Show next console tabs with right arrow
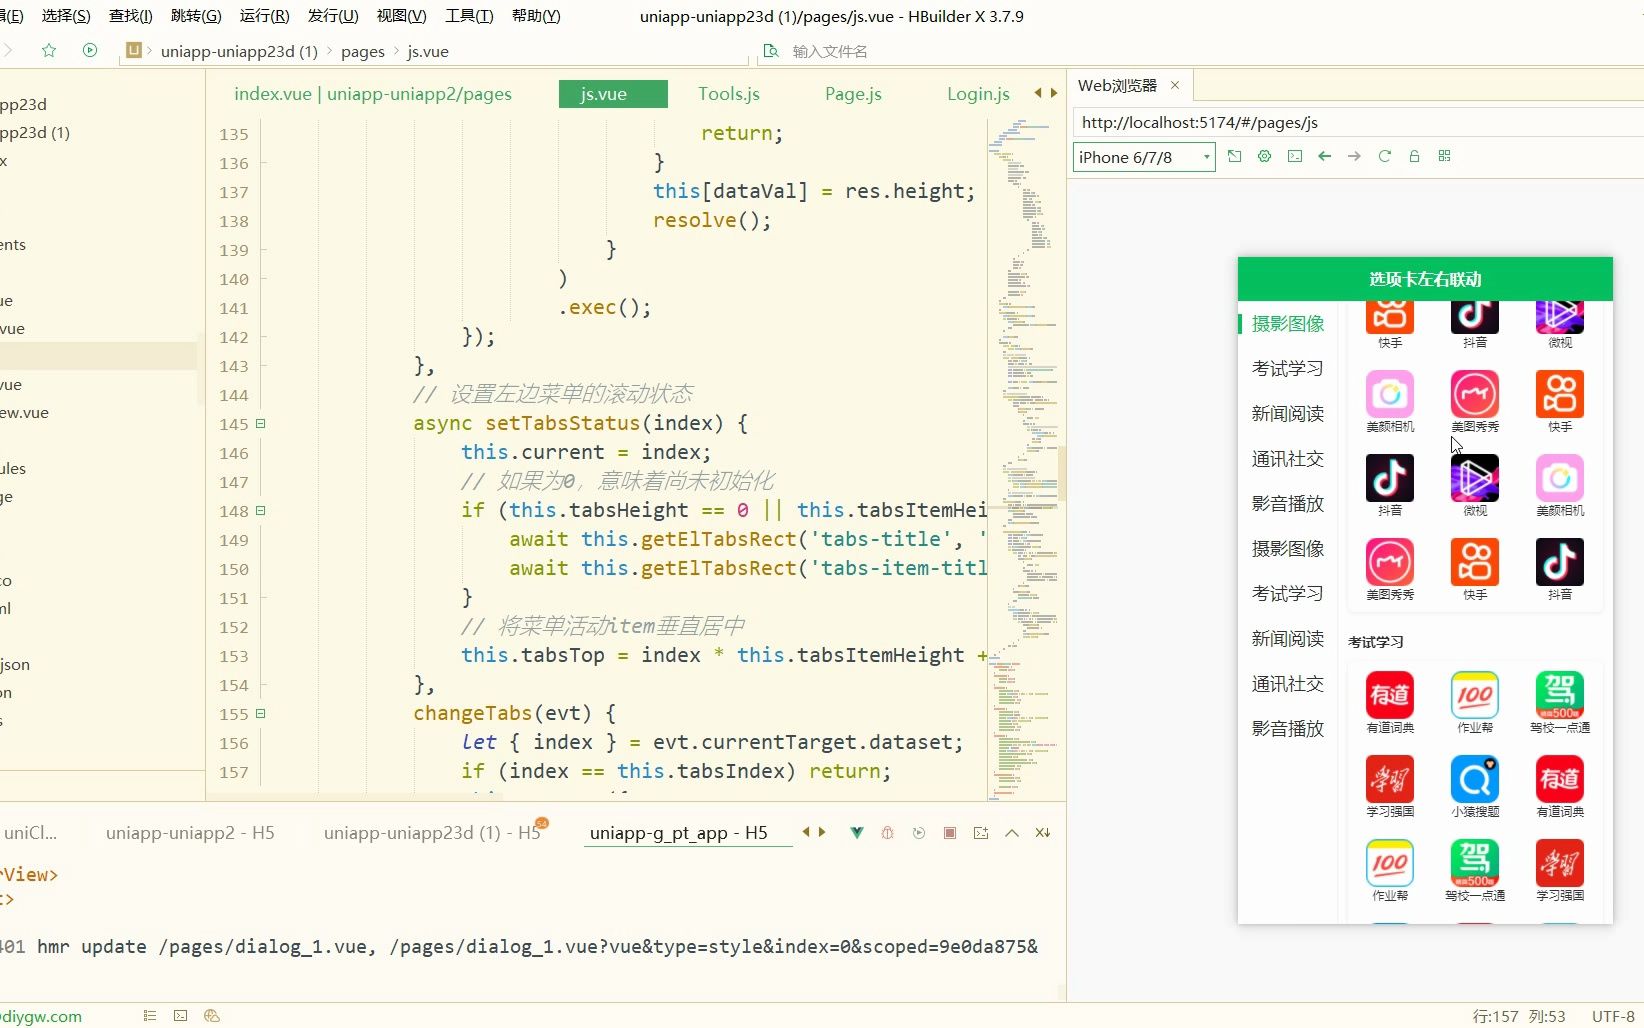 click(x=822, y=832)
